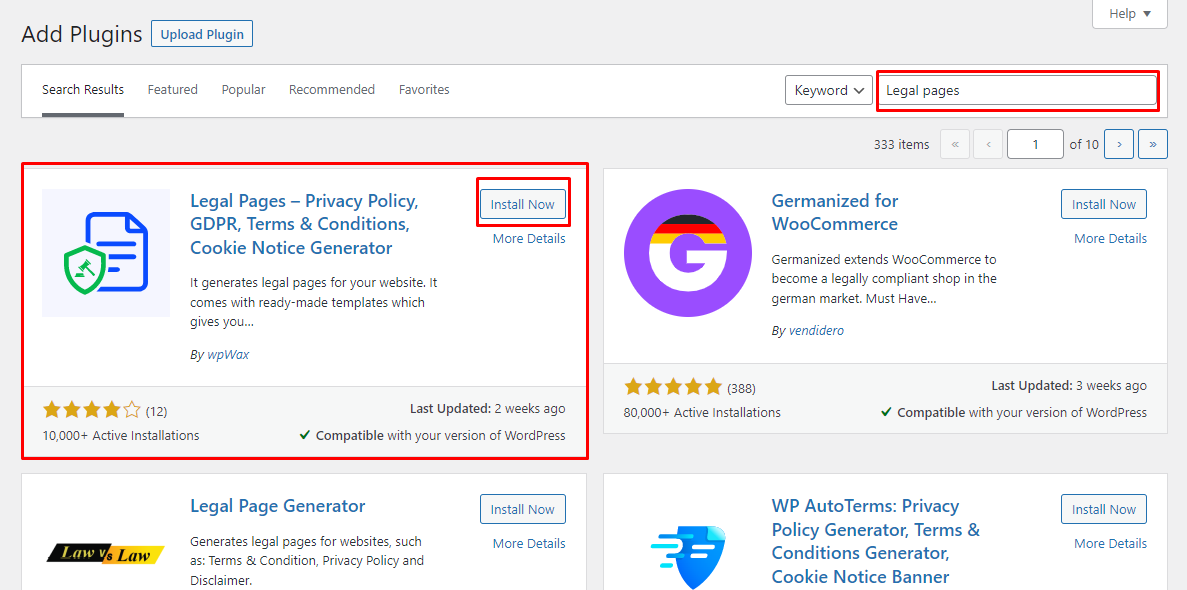Viewport: 1187px width, 590px height.
Task: Click the 333 items count text
Action: tap(902, 144)
